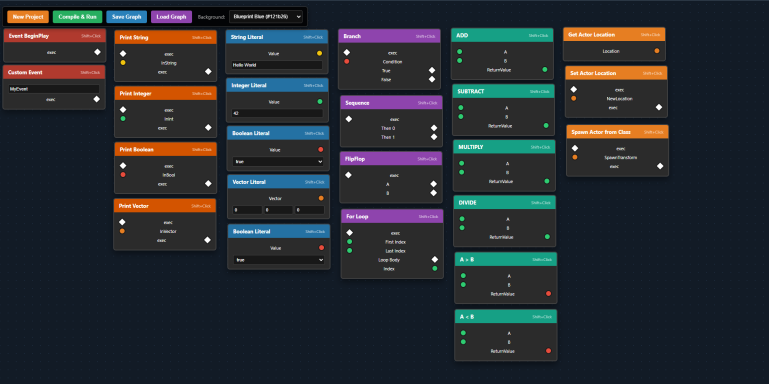
Task: Click the NewLocation pin on Set Actor Location
Action: (x=574, y=98)
